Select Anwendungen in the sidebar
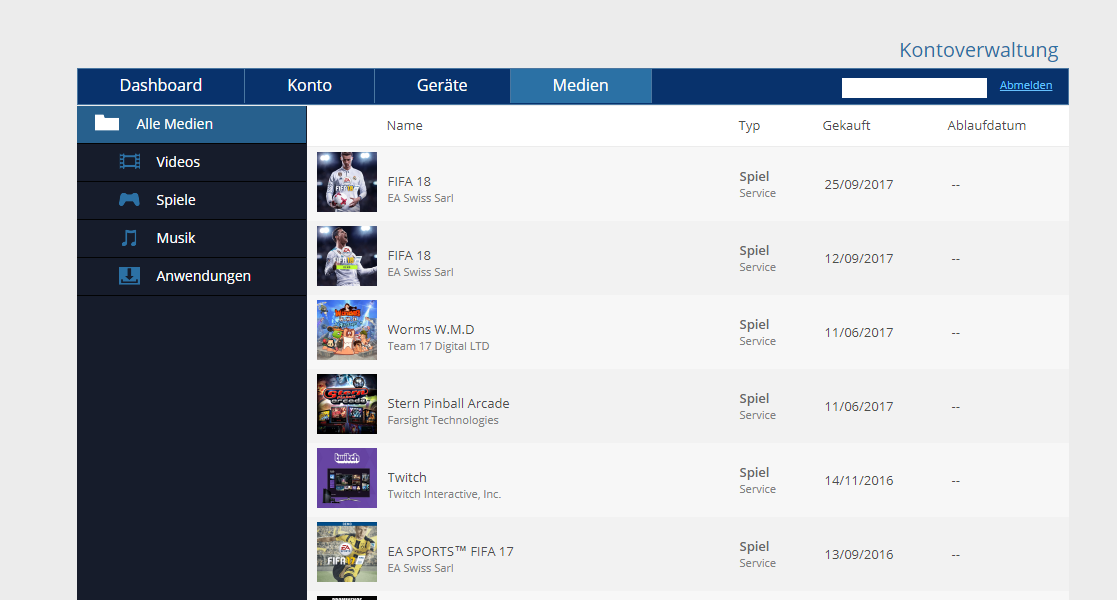This screenshot has width=1117, height=600. click(x=192, y=276)
